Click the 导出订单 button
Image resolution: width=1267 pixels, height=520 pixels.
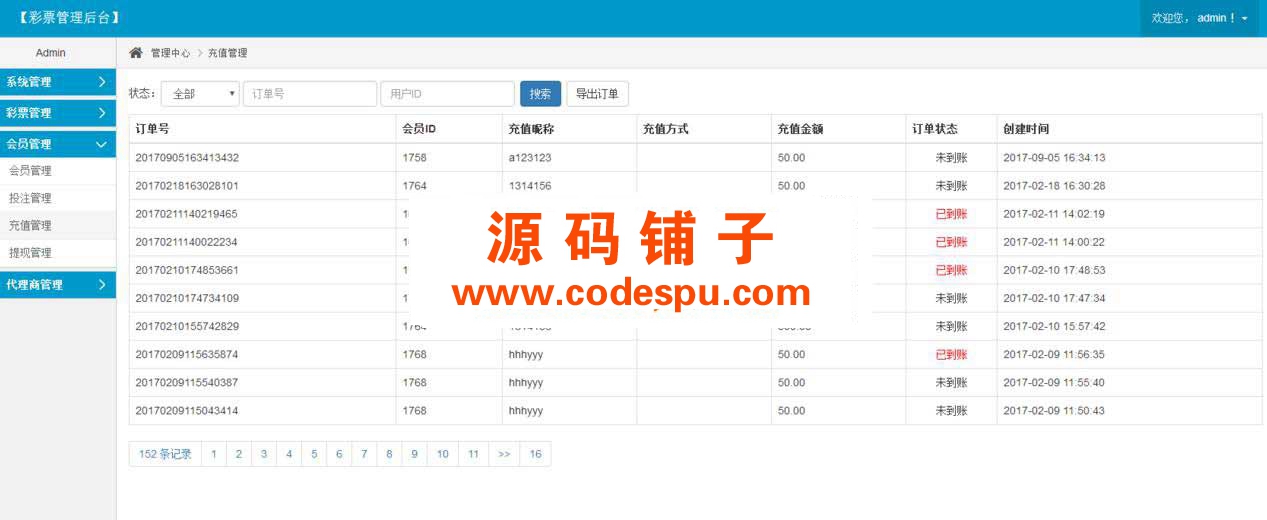click(x=598, y=94)
